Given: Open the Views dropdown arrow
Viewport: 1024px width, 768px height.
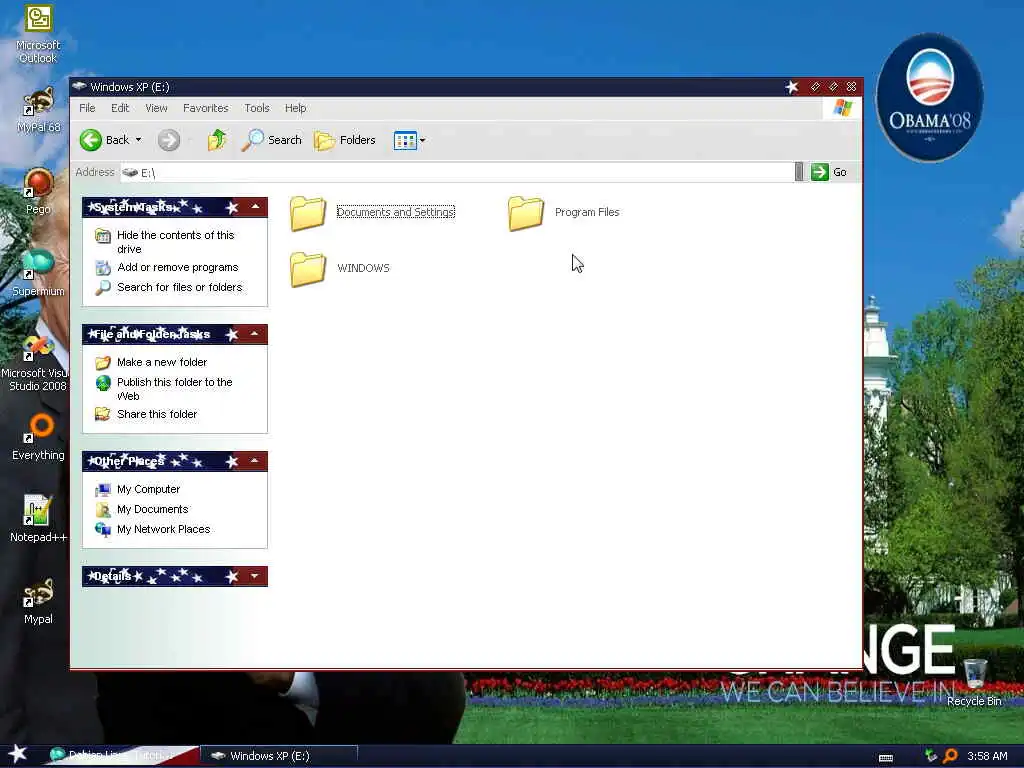Looking at the screenshot, I should tap(423, 140).
